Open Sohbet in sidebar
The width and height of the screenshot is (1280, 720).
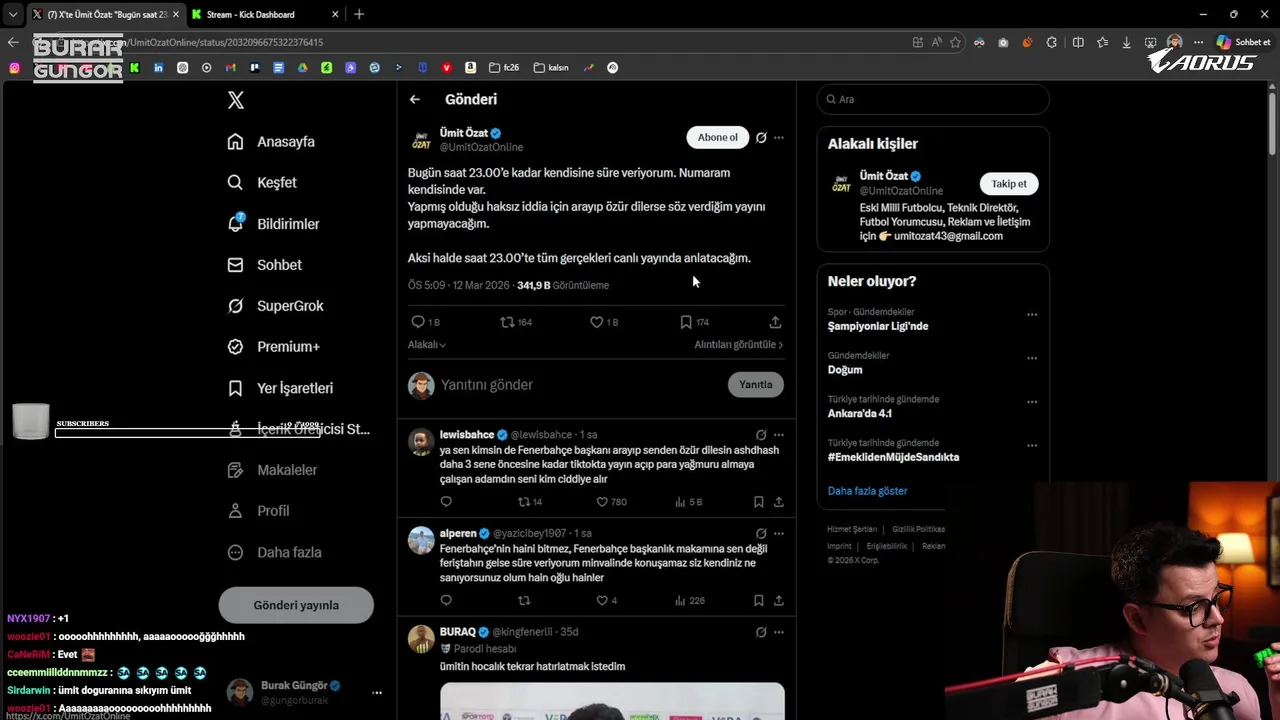tap(264, 265)
